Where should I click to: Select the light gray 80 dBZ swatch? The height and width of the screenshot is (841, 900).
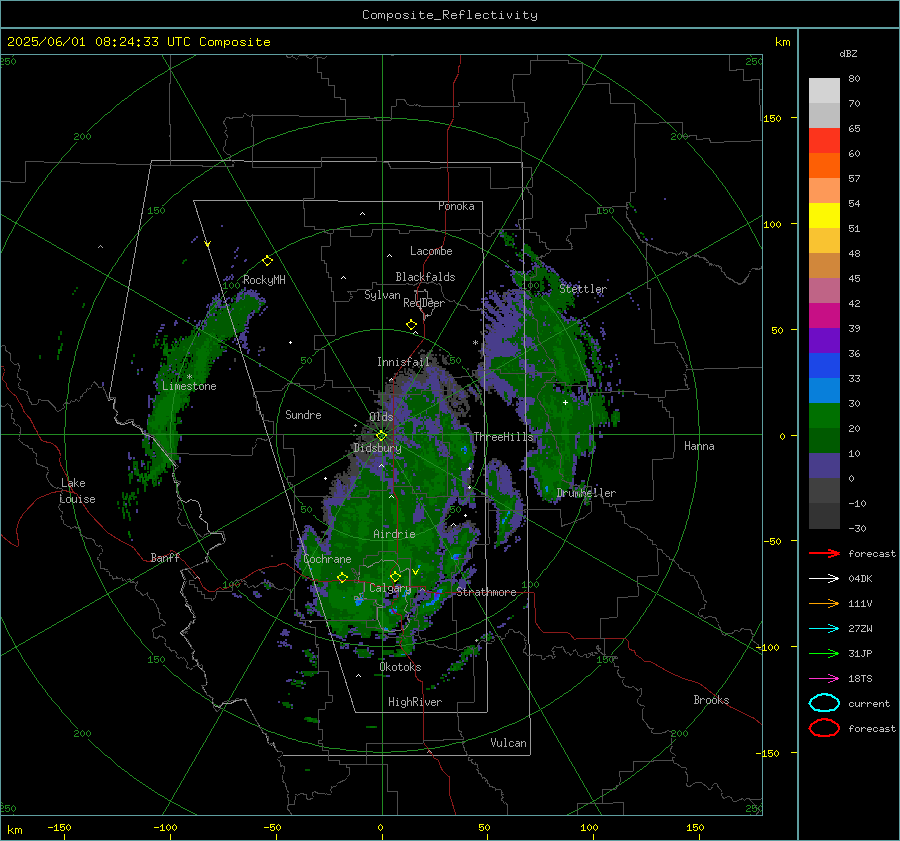(x=824, y=90)
